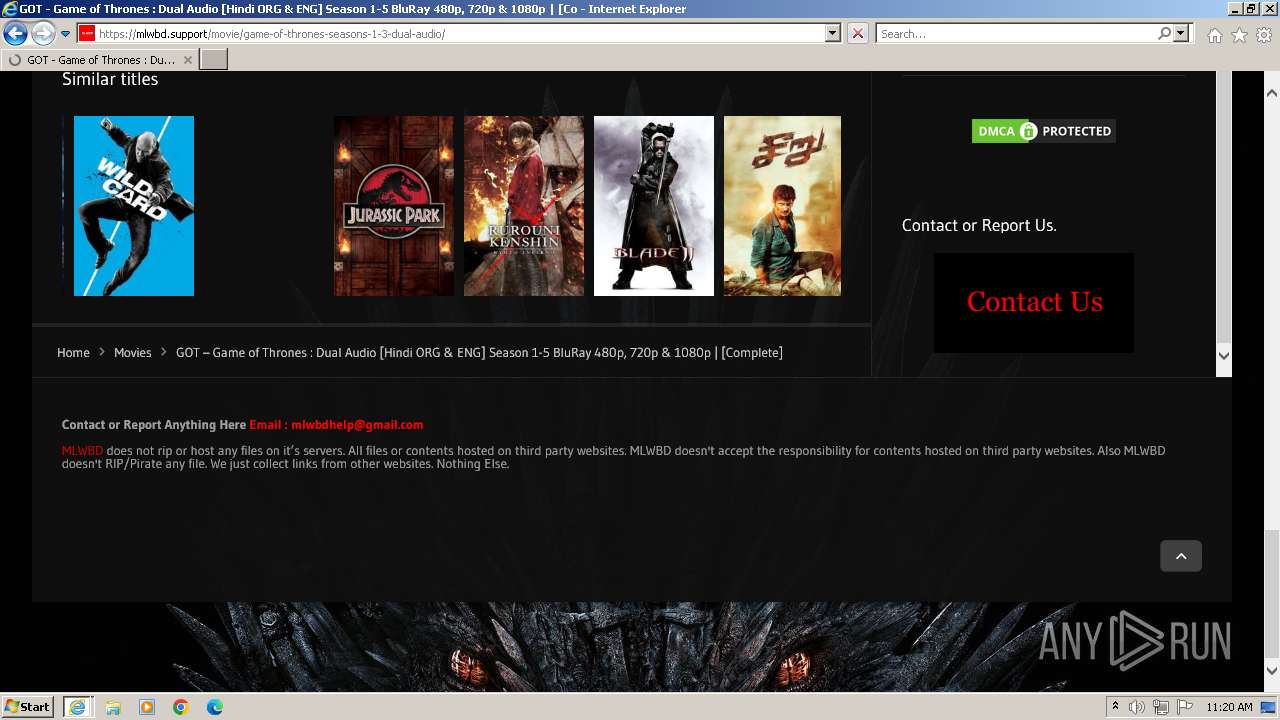Screen dimensions: 1280x720
Task: Click the DMCA Protected badge
Action: 1043,131
